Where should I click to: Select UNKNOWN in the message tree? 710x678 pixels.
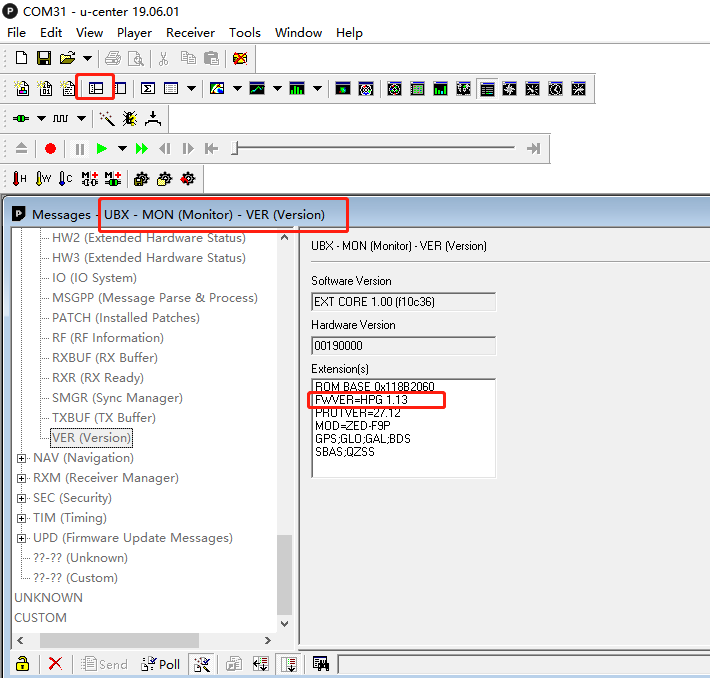(48, 598)
